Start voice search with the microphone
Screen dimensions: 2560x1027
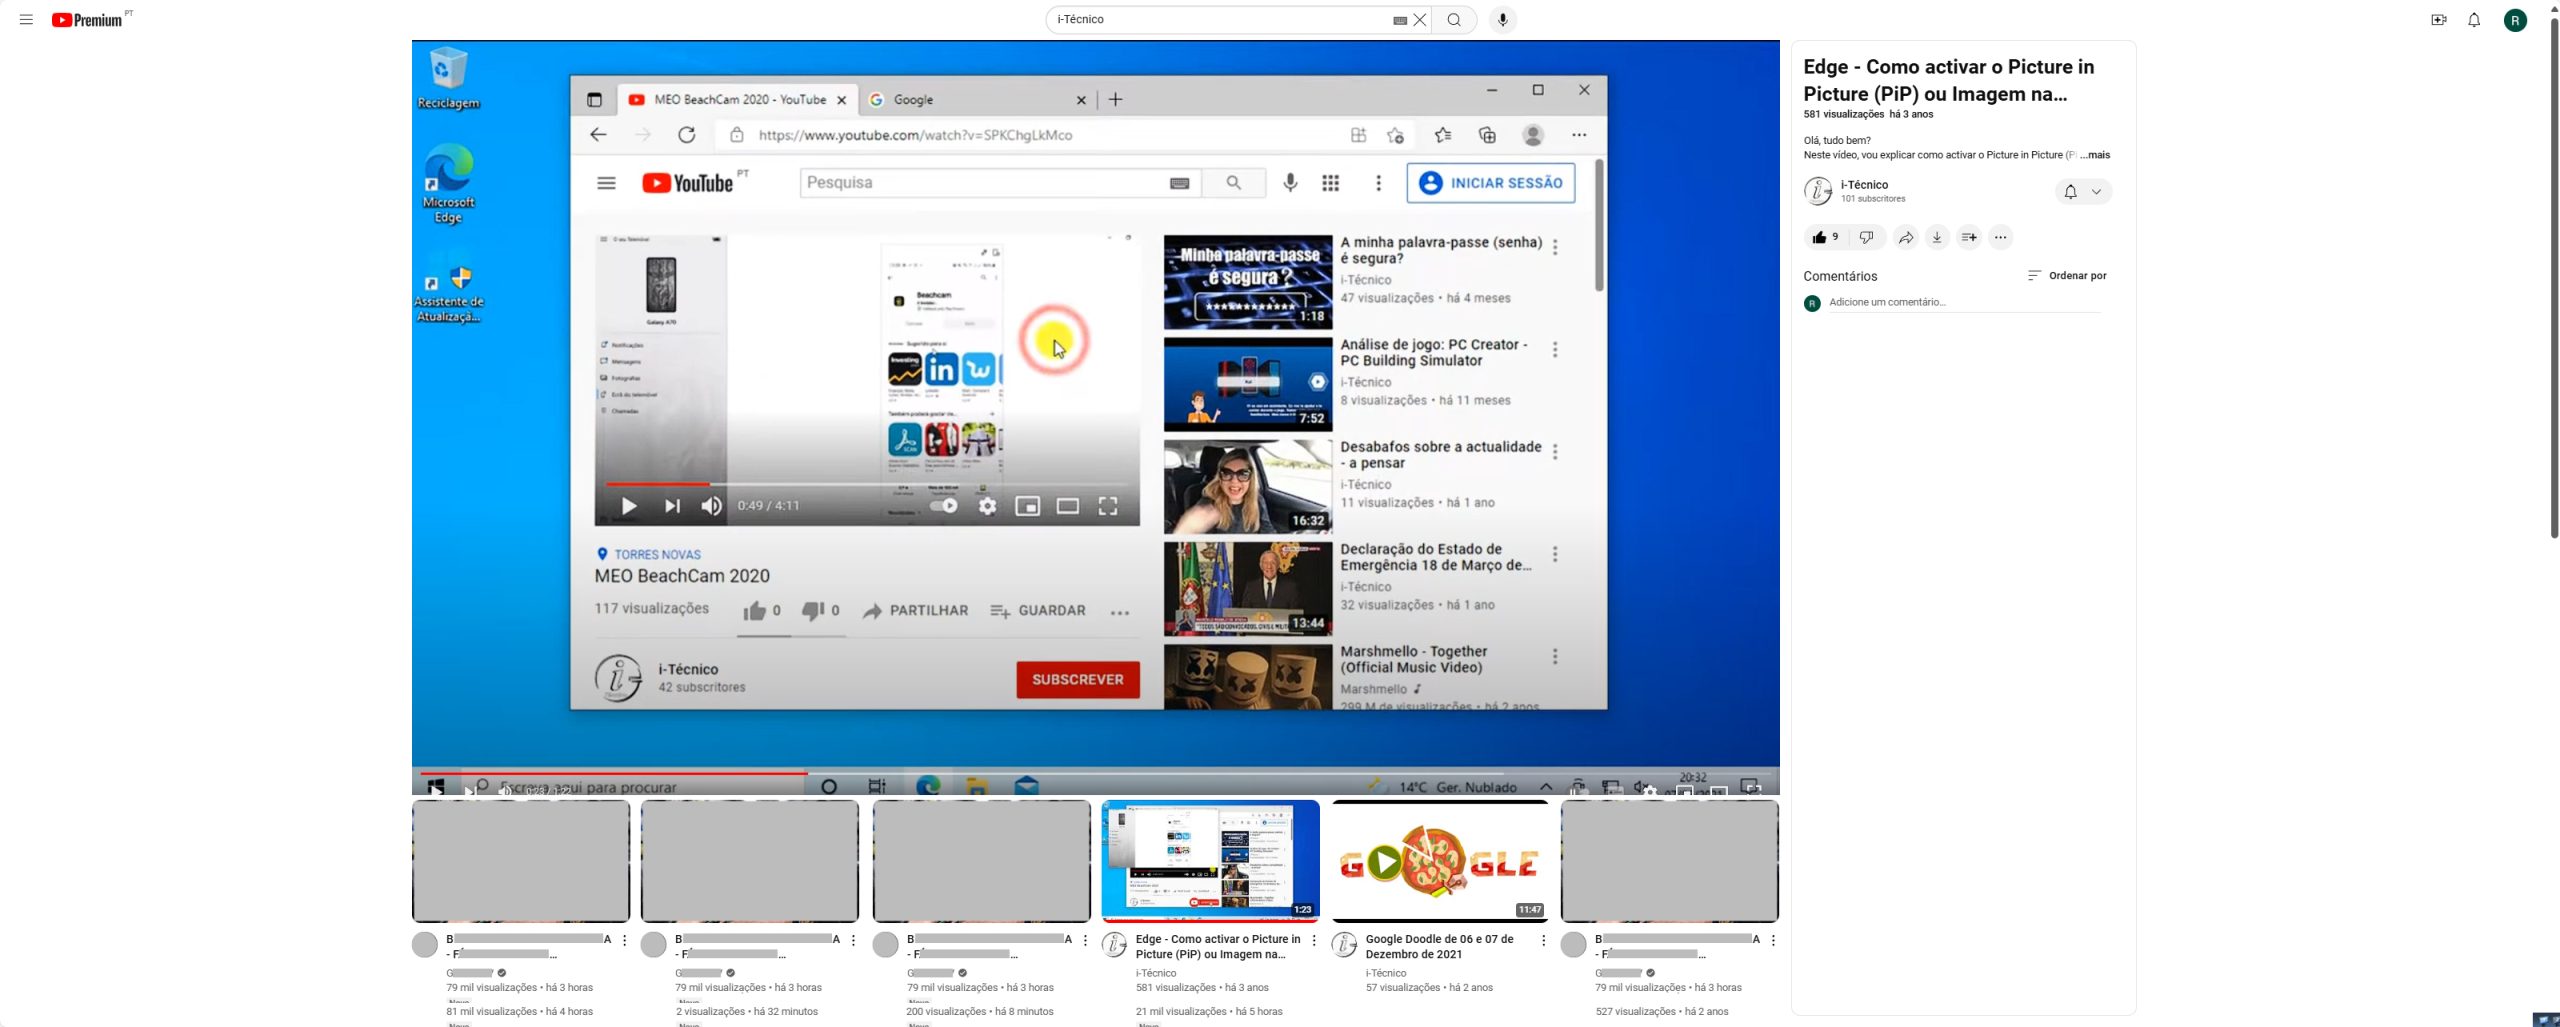(1502, 20)
